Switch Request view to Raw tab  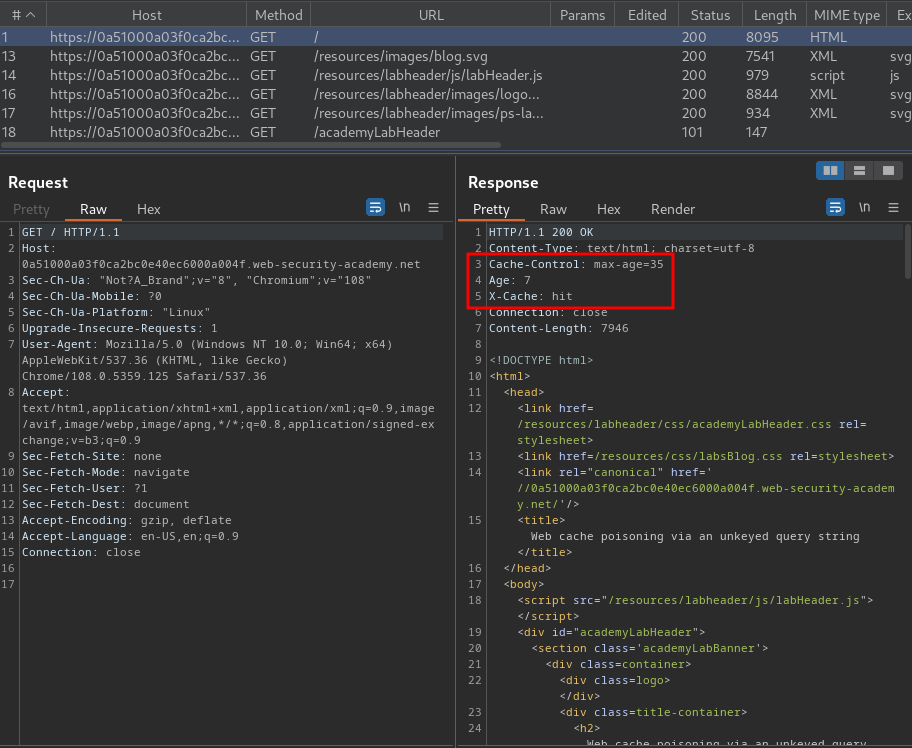click(x=93, y=209)
